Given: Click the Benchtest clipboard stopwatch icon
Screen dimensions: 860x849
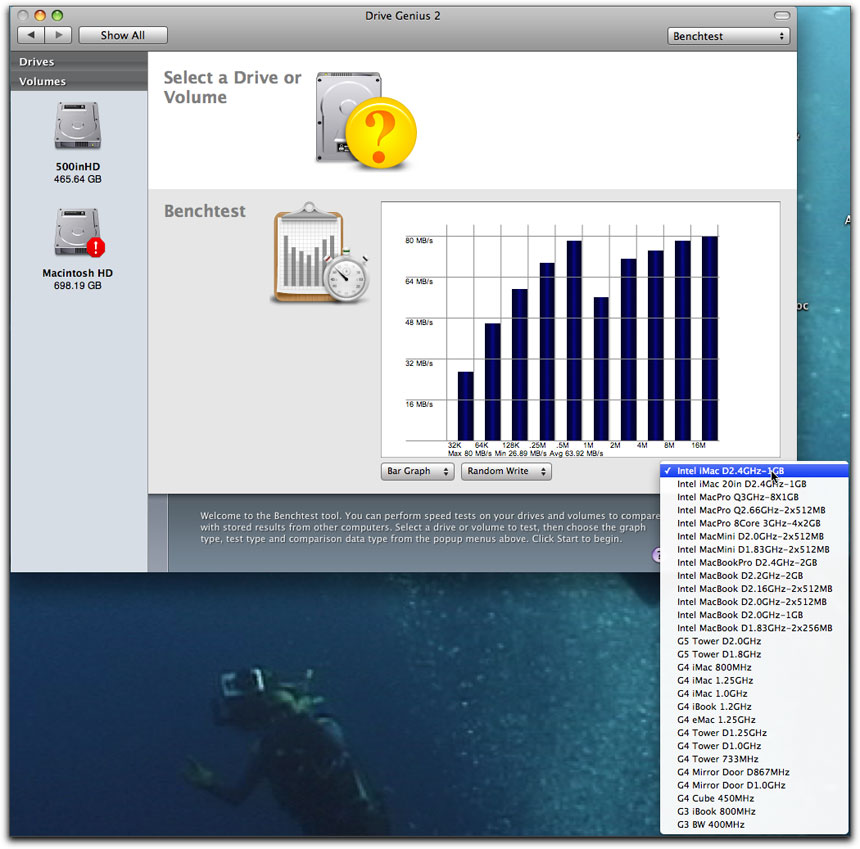Looking at the screenshot, I should [x=321, y=253].
